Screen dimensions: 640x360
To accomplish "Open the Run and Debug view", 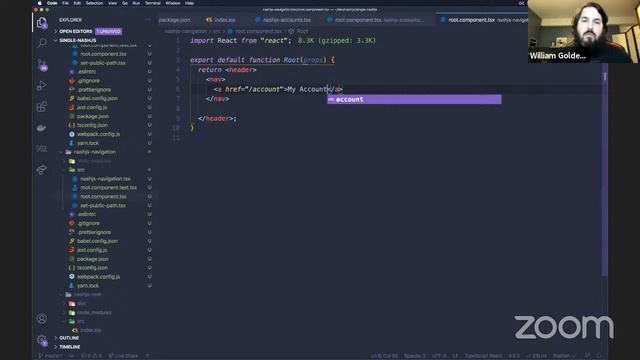I will 42,86.
